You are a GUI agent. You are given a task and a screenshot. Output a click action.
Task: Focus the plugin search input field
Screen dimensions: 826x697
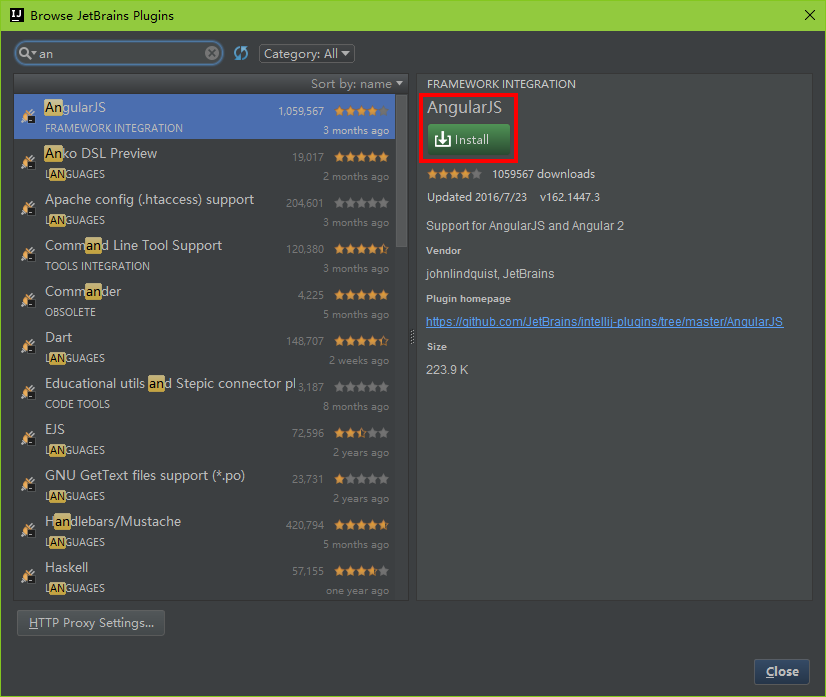pos(121,53)
